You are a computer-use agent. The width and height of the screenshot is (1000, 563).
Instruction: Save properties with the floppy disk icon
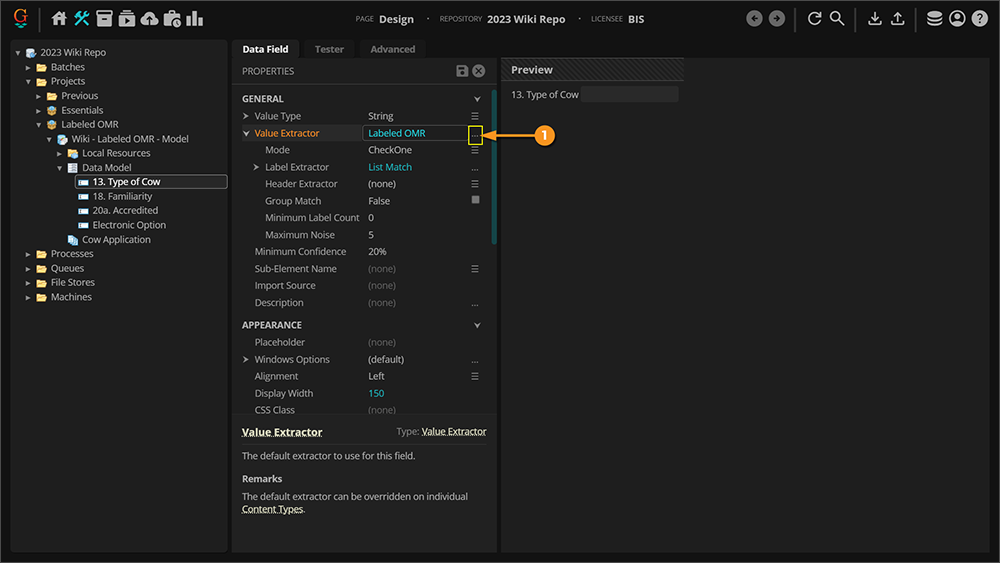pyautogui.click(x=462, y=71)
